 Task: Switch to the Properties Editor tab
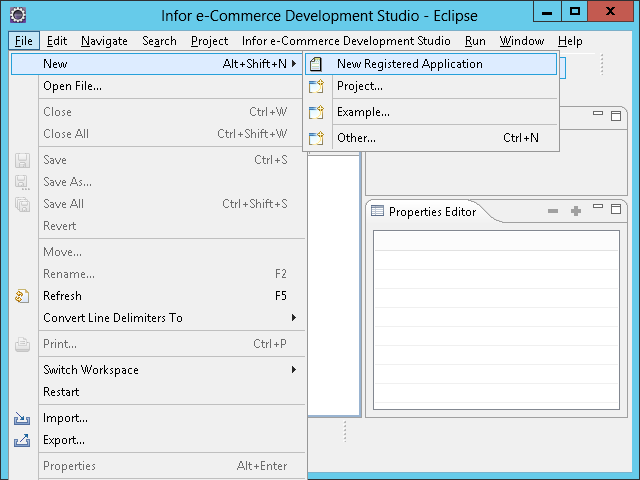coord(431,211)
